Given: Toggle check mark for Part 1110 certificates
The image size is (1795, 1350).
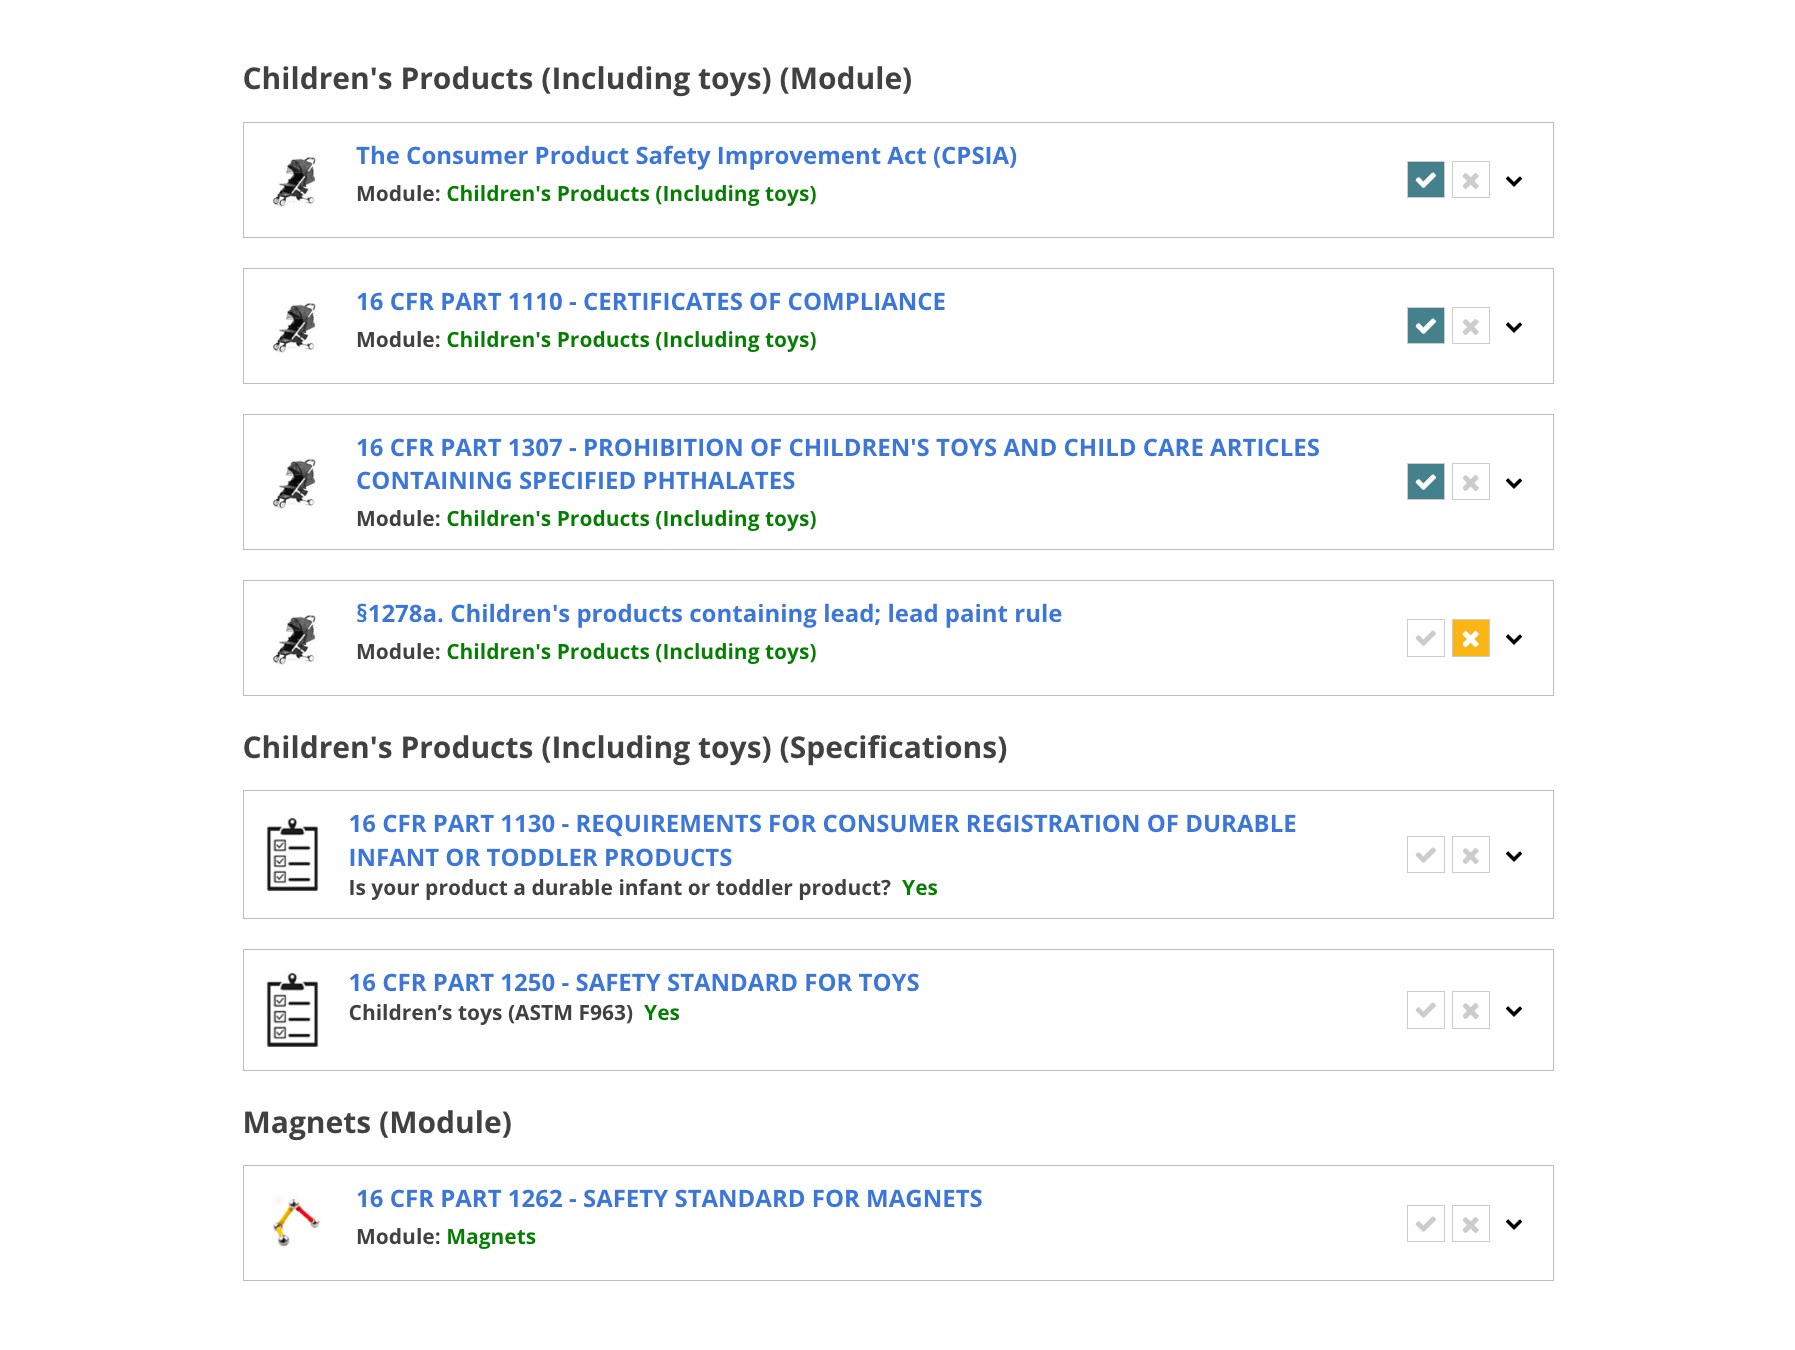Looking at the screenshot, I should pos(1425,326).
